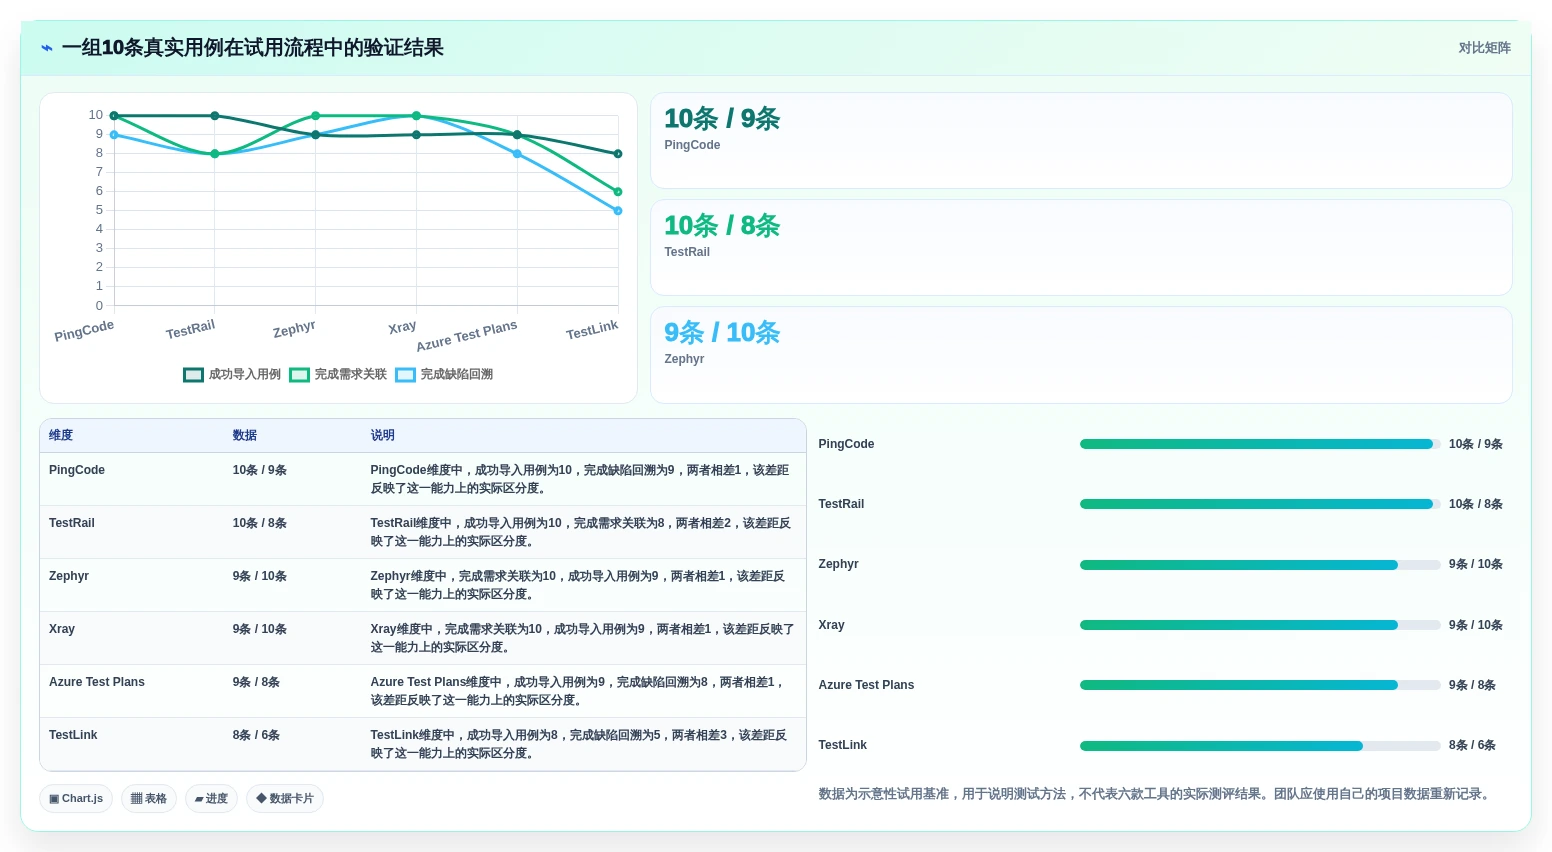
Task: Click the 完成缺陷回溯 legend label
Action: pos(457,375)
